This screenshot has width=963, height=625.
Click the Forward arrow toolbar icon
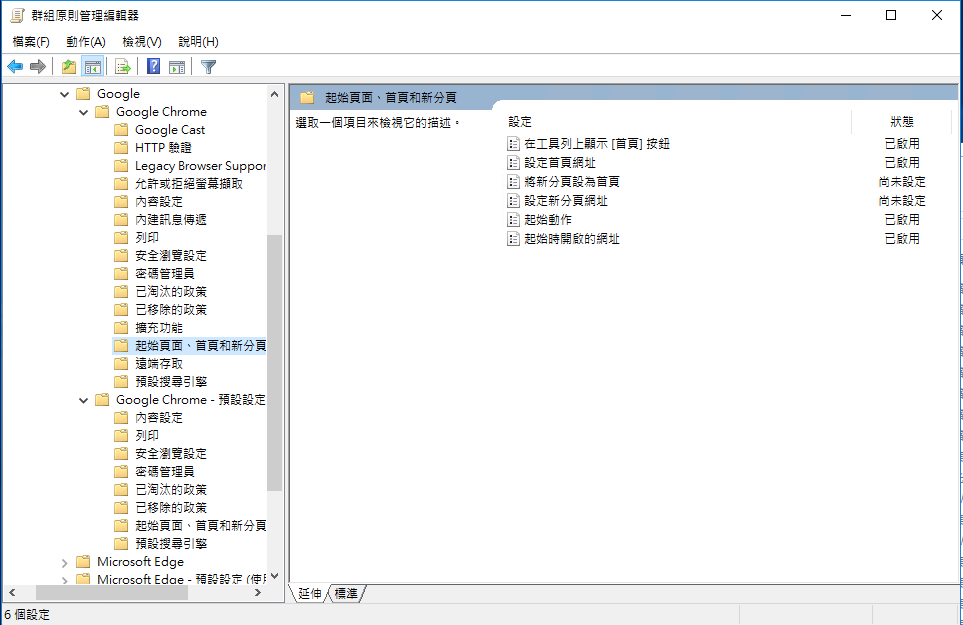pyautogui.click(x=38, y=66)
